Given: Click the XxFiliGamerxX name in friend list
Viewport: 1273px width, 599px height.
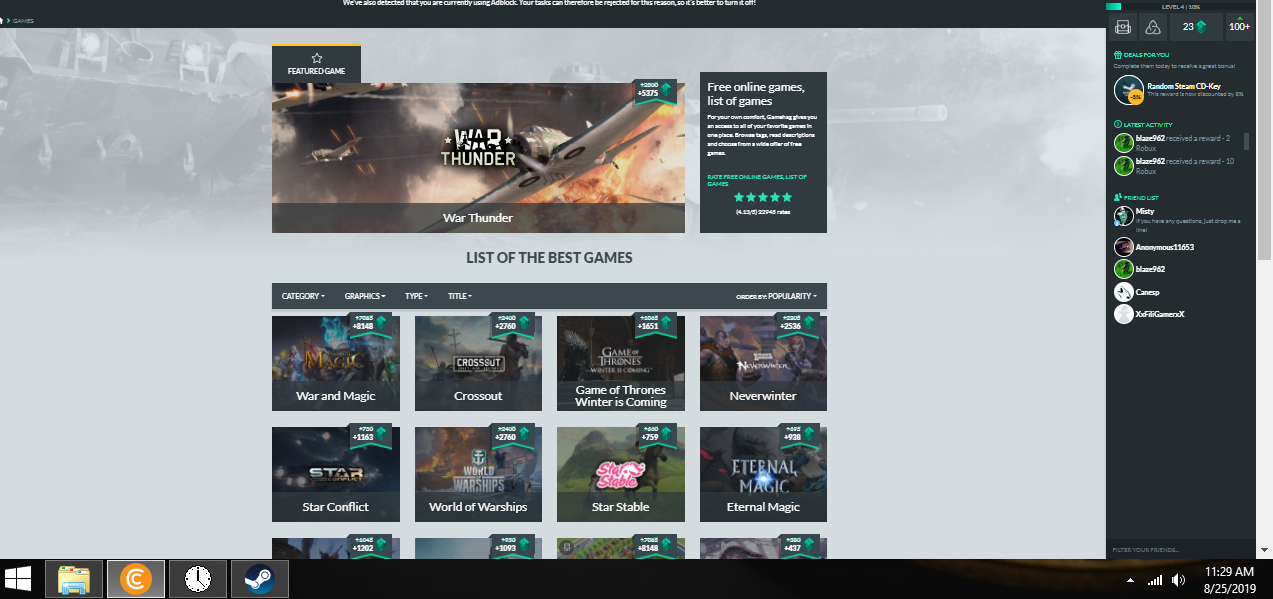Looking at the screenshot, I should pyautogui.click(x=1160, y=314).
